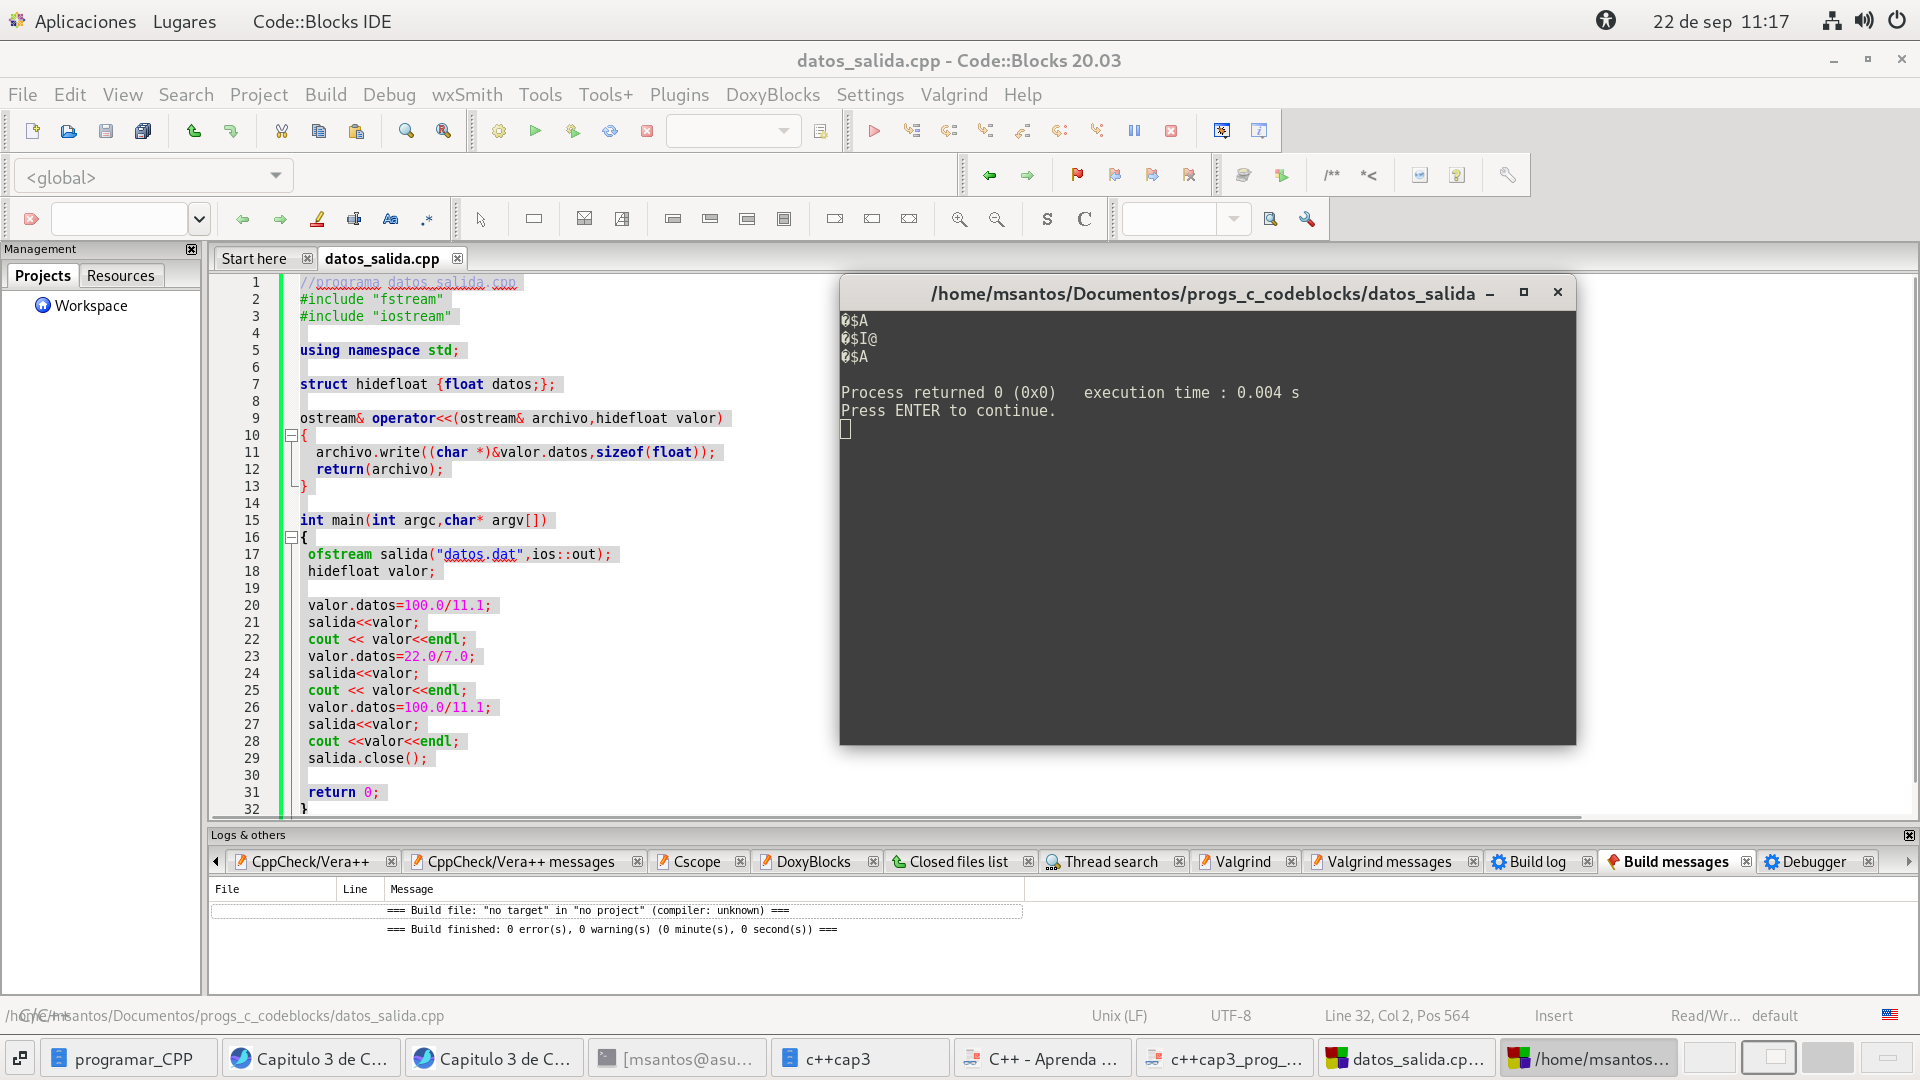The height and width of the screenshot is (1080, 1920).
Task: Toggle match case 'Aa' search option
Action: tap(390, 219)
